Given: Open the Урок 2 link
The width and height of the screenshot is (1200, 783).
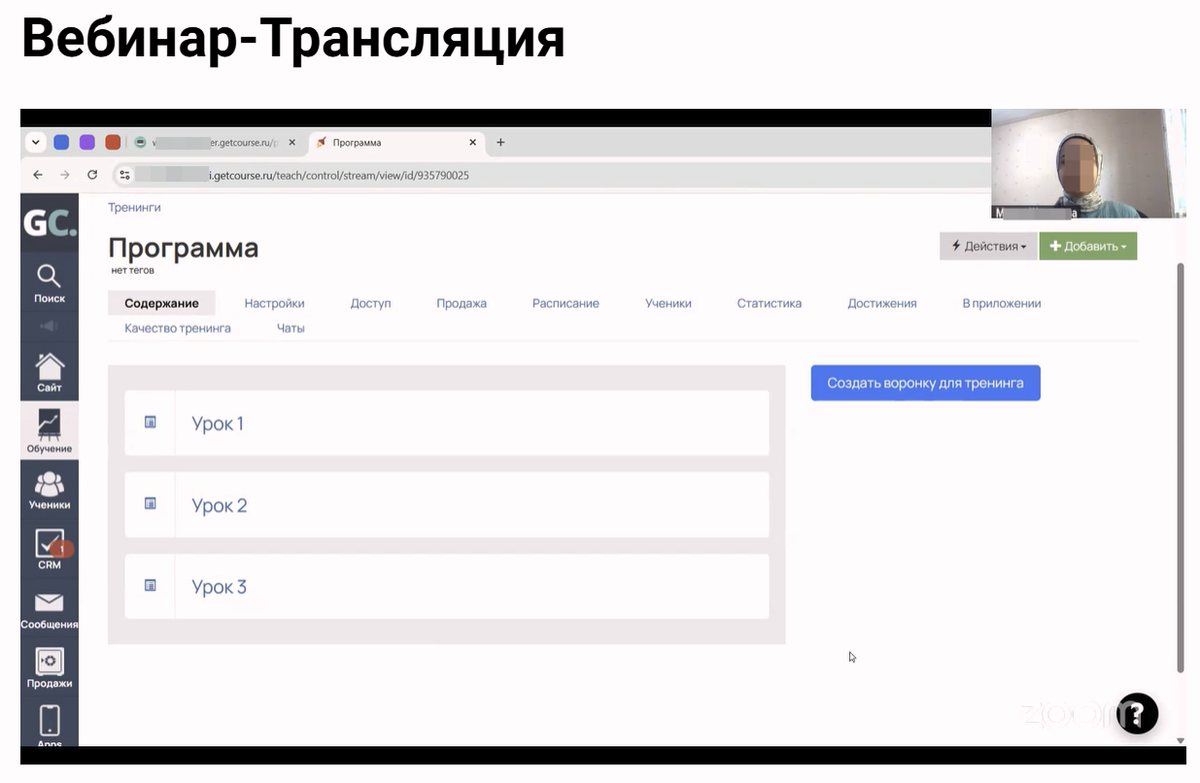Looking at the screenshot, I should tap(219, 505).
